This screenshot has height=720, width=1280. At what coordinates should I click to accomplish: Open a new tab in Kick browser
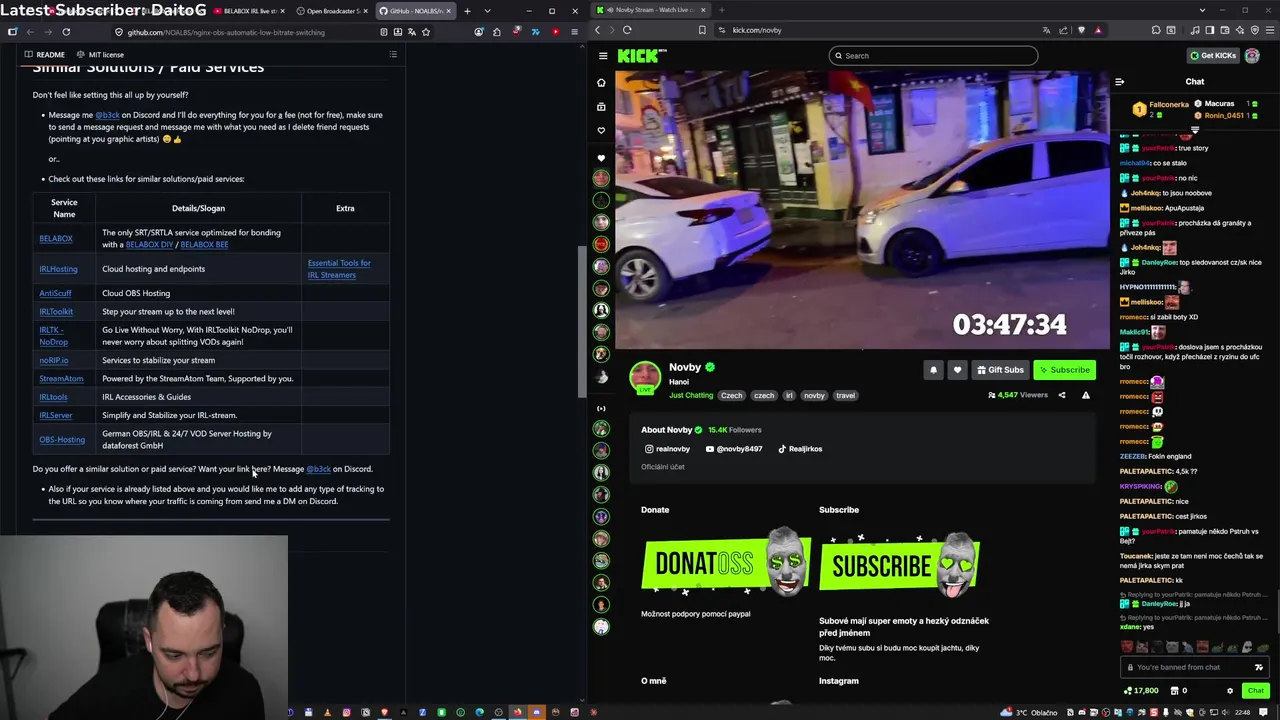point(722,10)
